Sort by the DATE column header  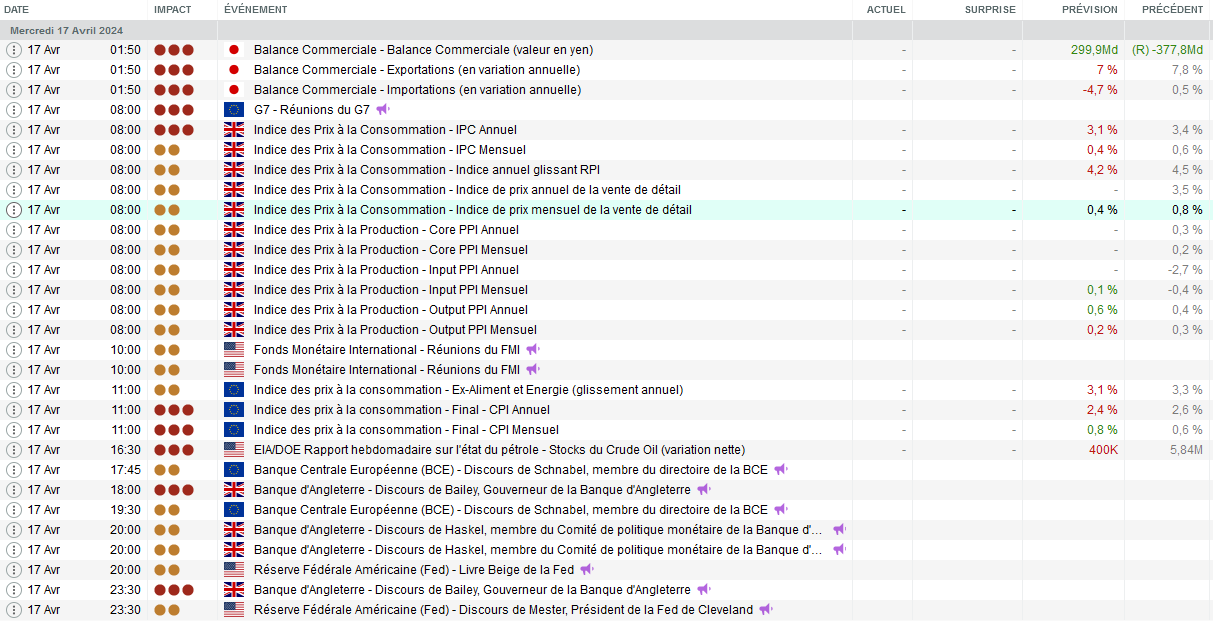tap(17, 9)
